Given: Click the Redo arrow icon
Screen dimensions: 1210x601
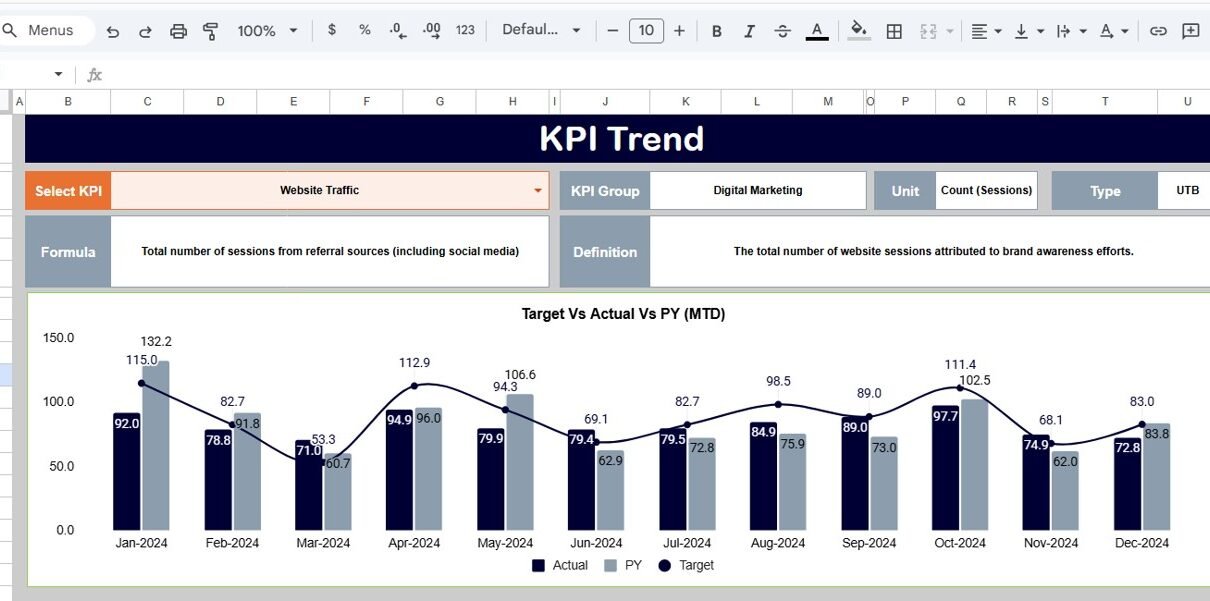Looking at the screenshot, I should point(145,31).
